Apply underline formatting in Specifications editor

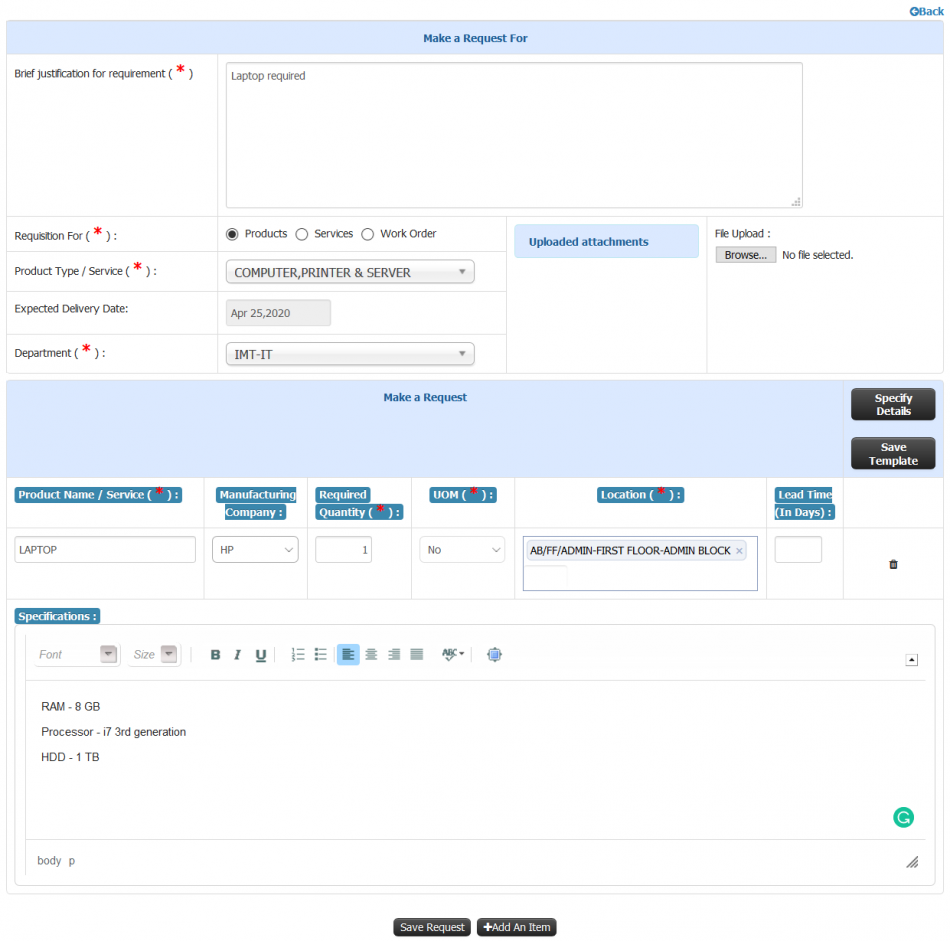coord(261,654)
